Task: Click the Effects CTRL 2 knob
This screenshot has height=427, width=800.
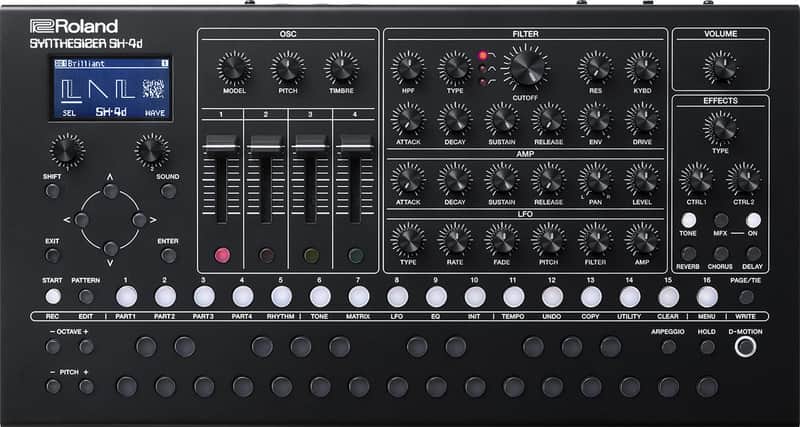Action: coord(743,179)
